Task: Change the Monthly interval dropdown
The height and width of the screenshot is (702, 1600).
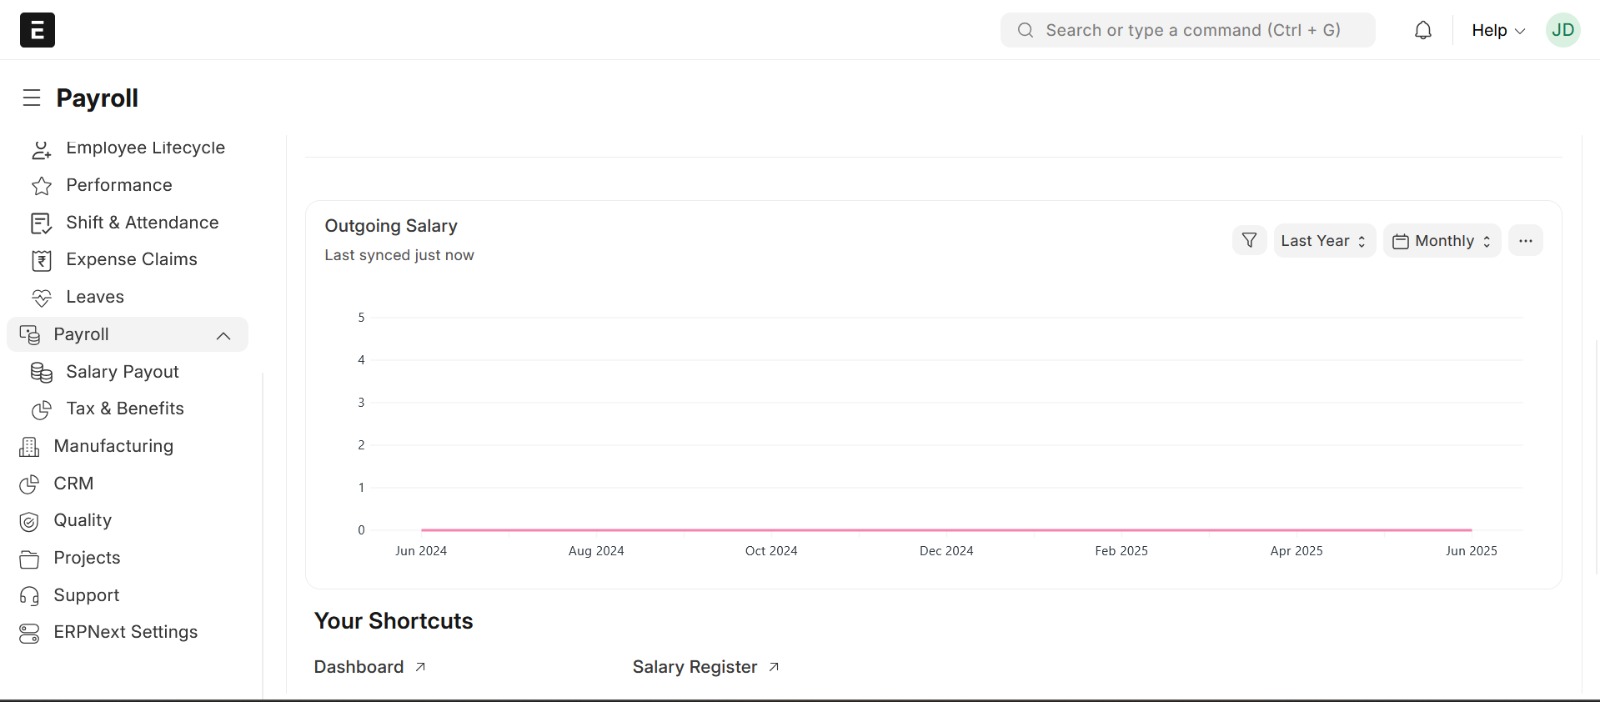Action: [x=1442, y=241]
